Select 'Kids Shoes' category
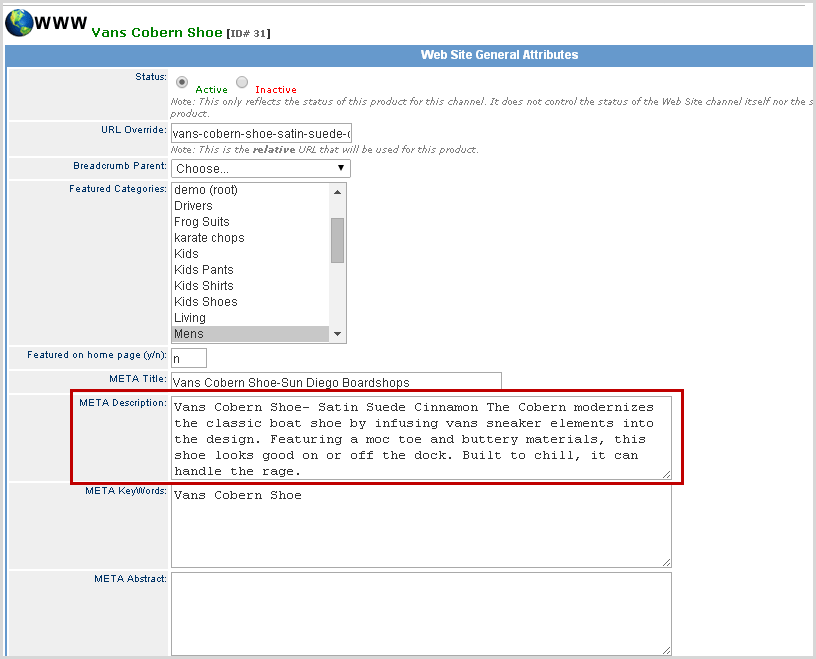The width and height of the screenshot is (816, 659). click(x=250, y=301)
